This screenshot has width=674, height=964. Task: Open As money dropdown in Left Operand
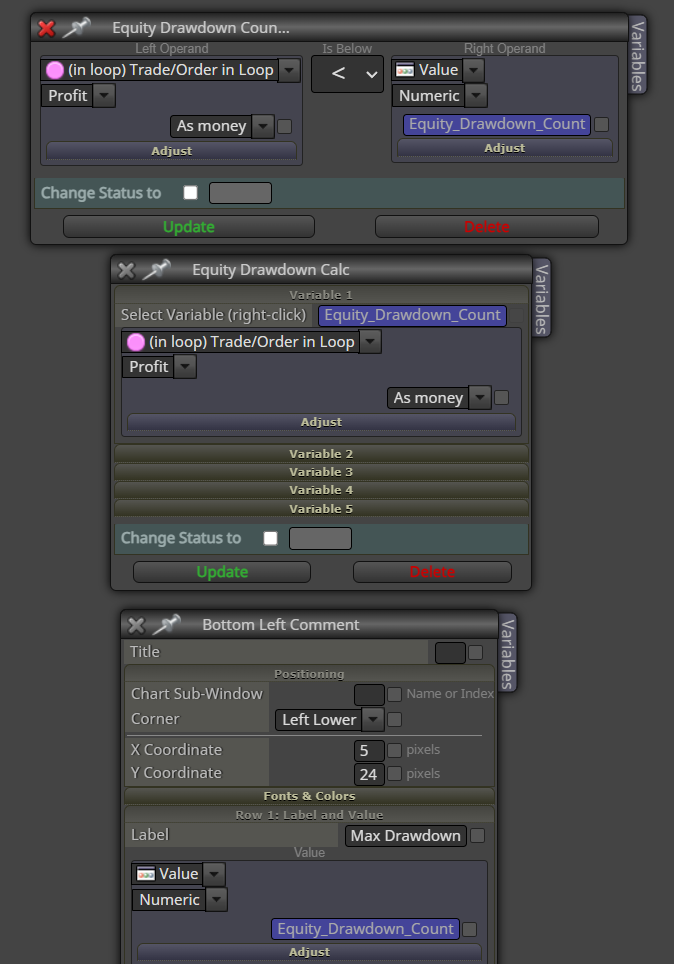tap(263, 127)
